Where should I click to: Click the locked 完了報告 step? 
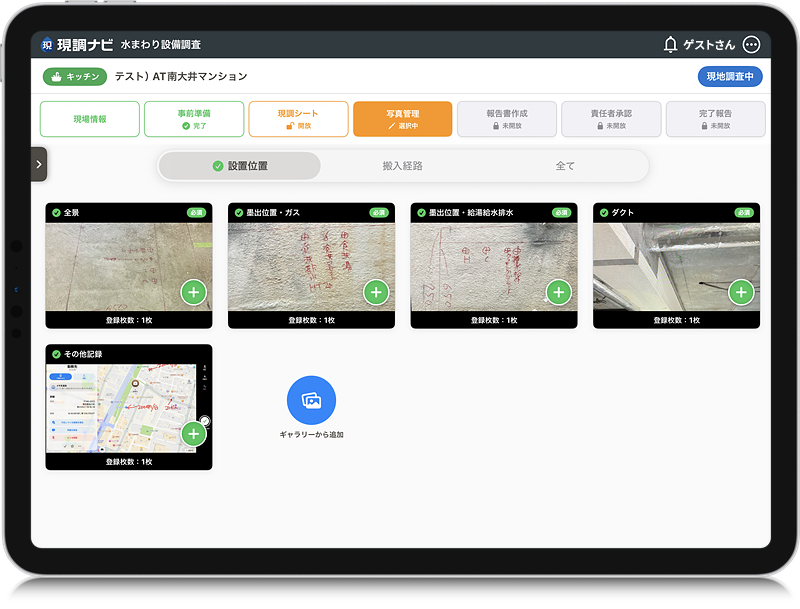715,119
